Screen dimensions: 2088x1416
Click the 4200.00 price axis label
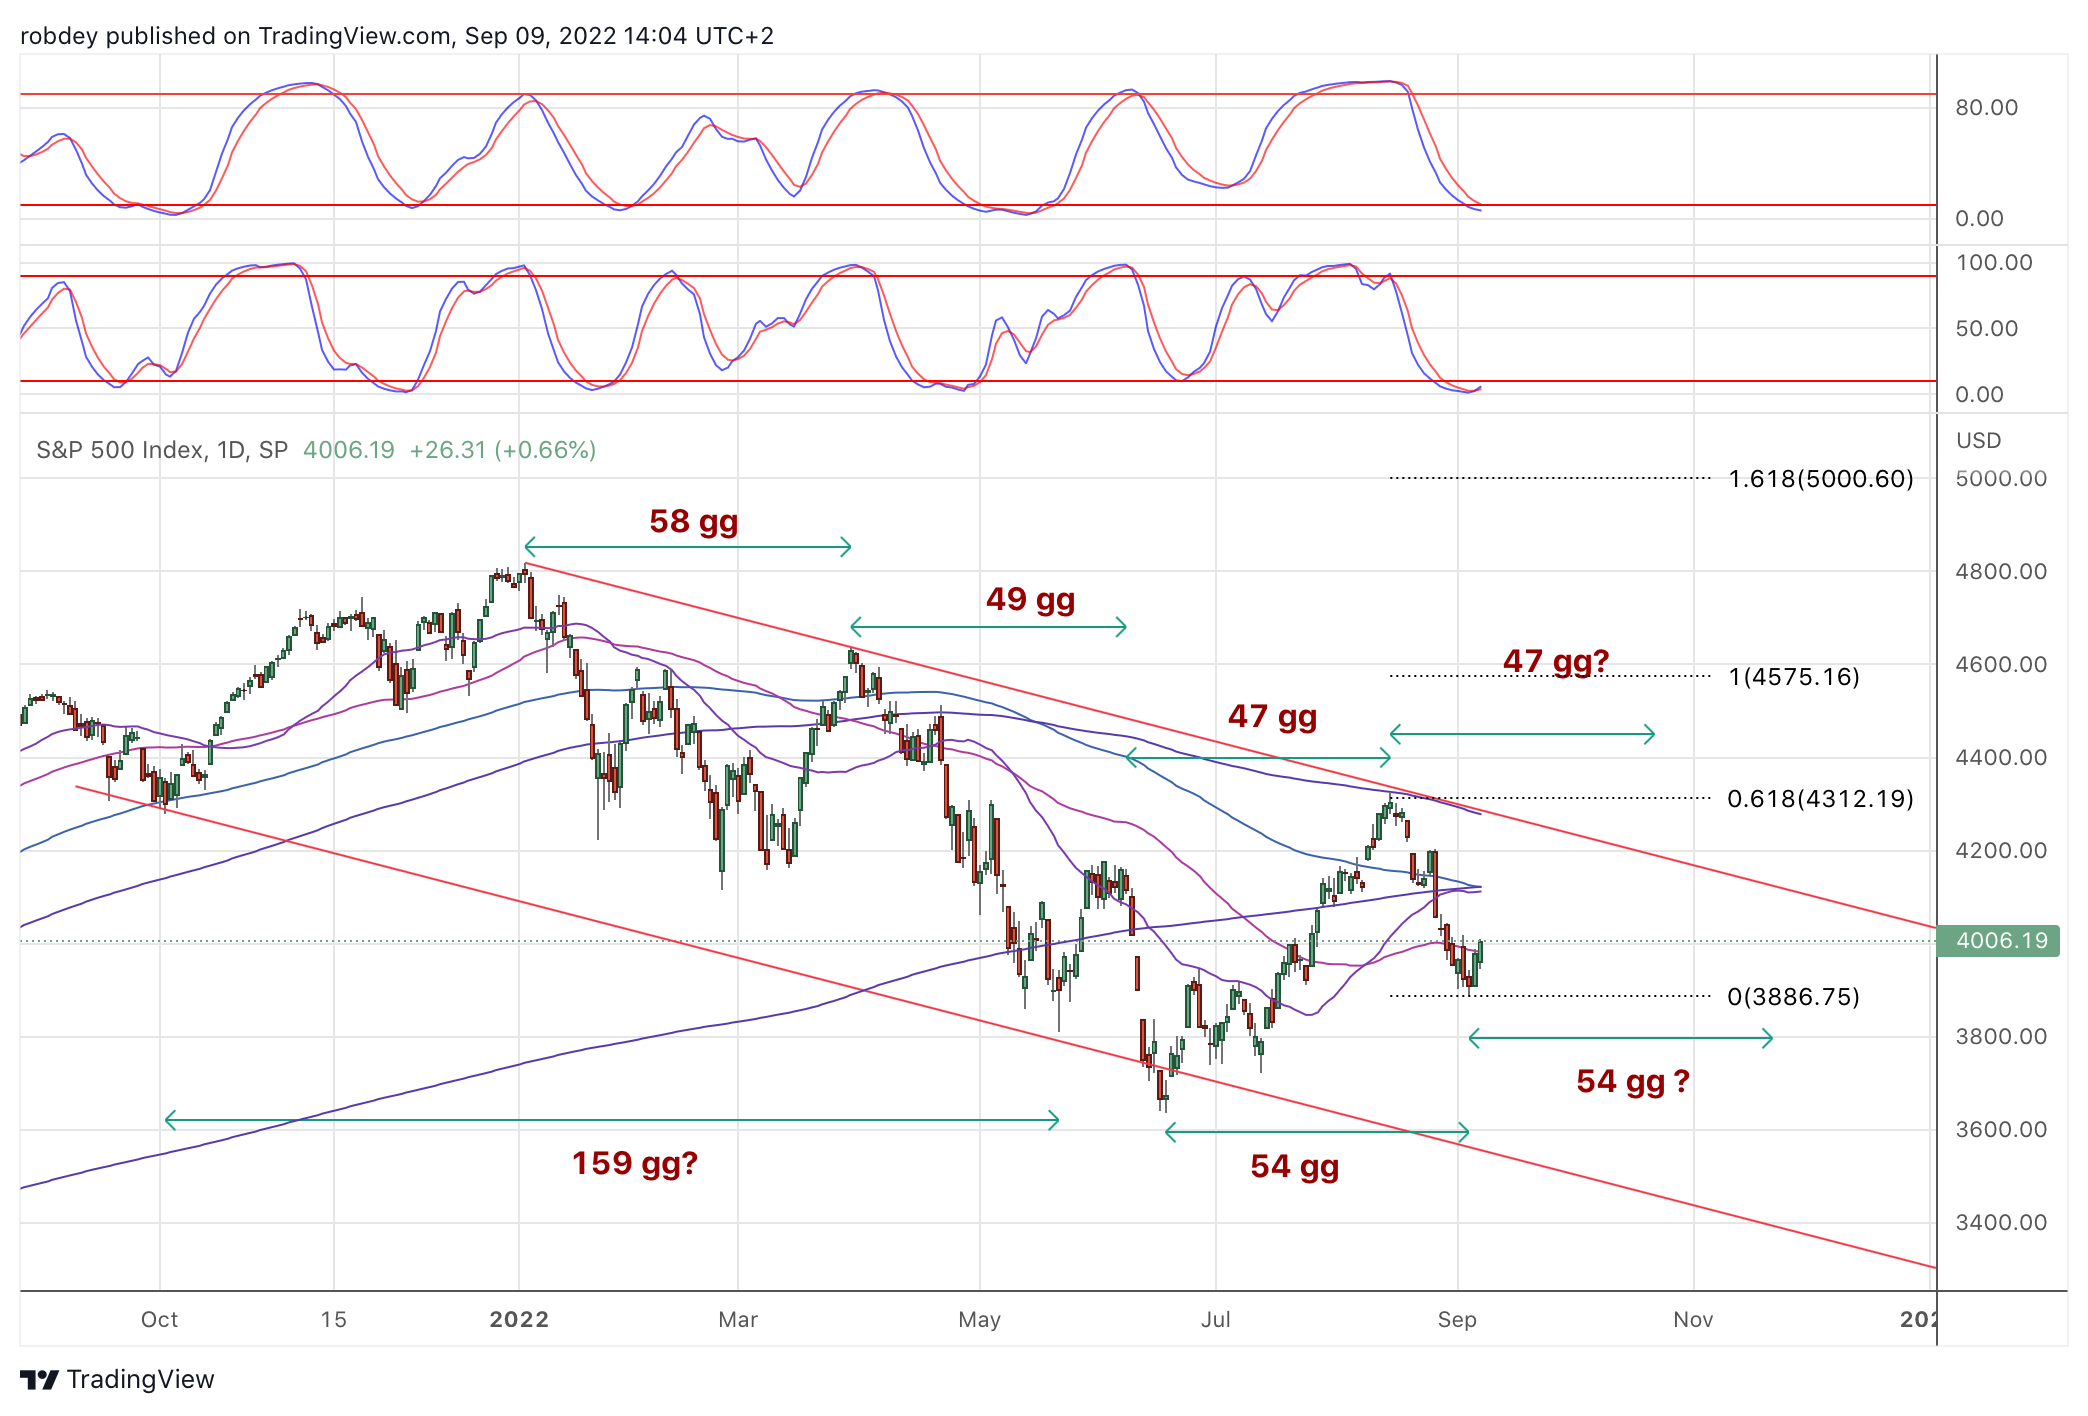pyautogui.click(x=2002, y=851)
